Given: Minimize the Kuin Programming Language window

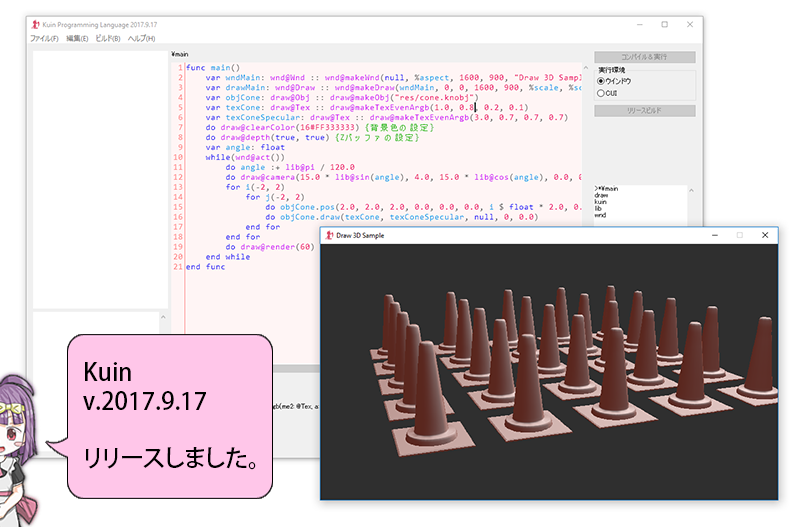Looking at the screenshot, I should (640, 24).
